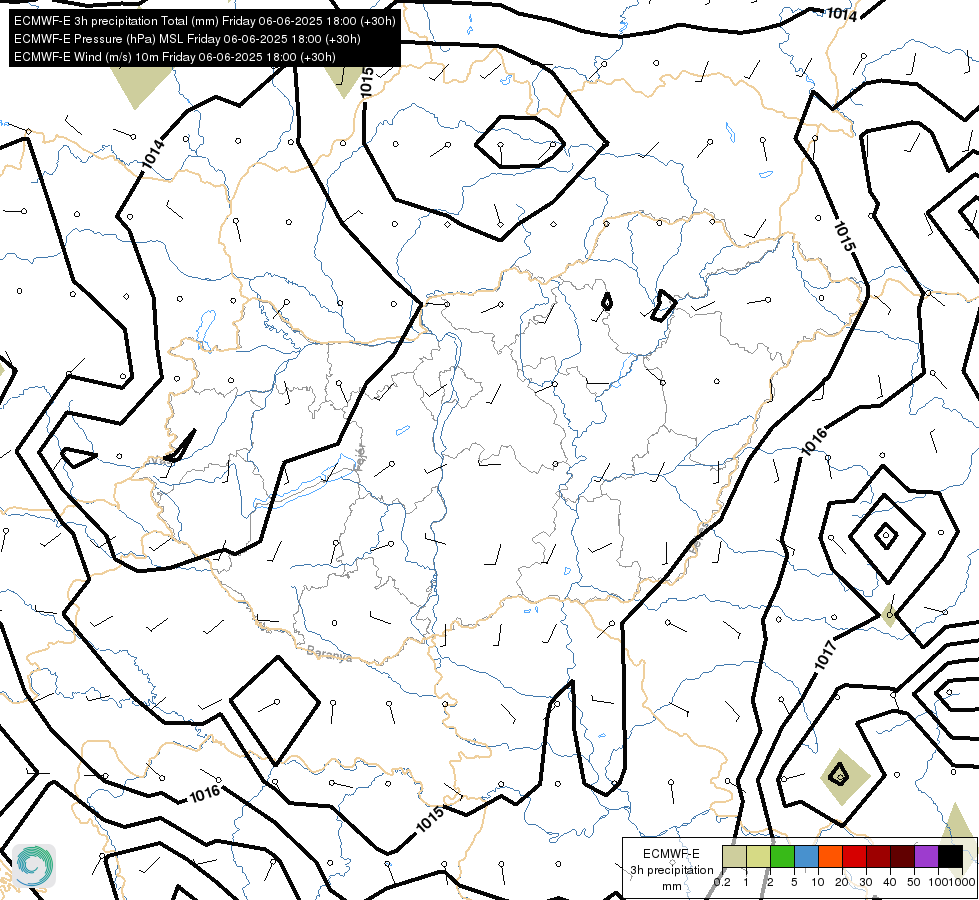Viewport: 979px width, 900px height.
Task: Click the '0.2' legend scale value
Action: pos(722,882)
